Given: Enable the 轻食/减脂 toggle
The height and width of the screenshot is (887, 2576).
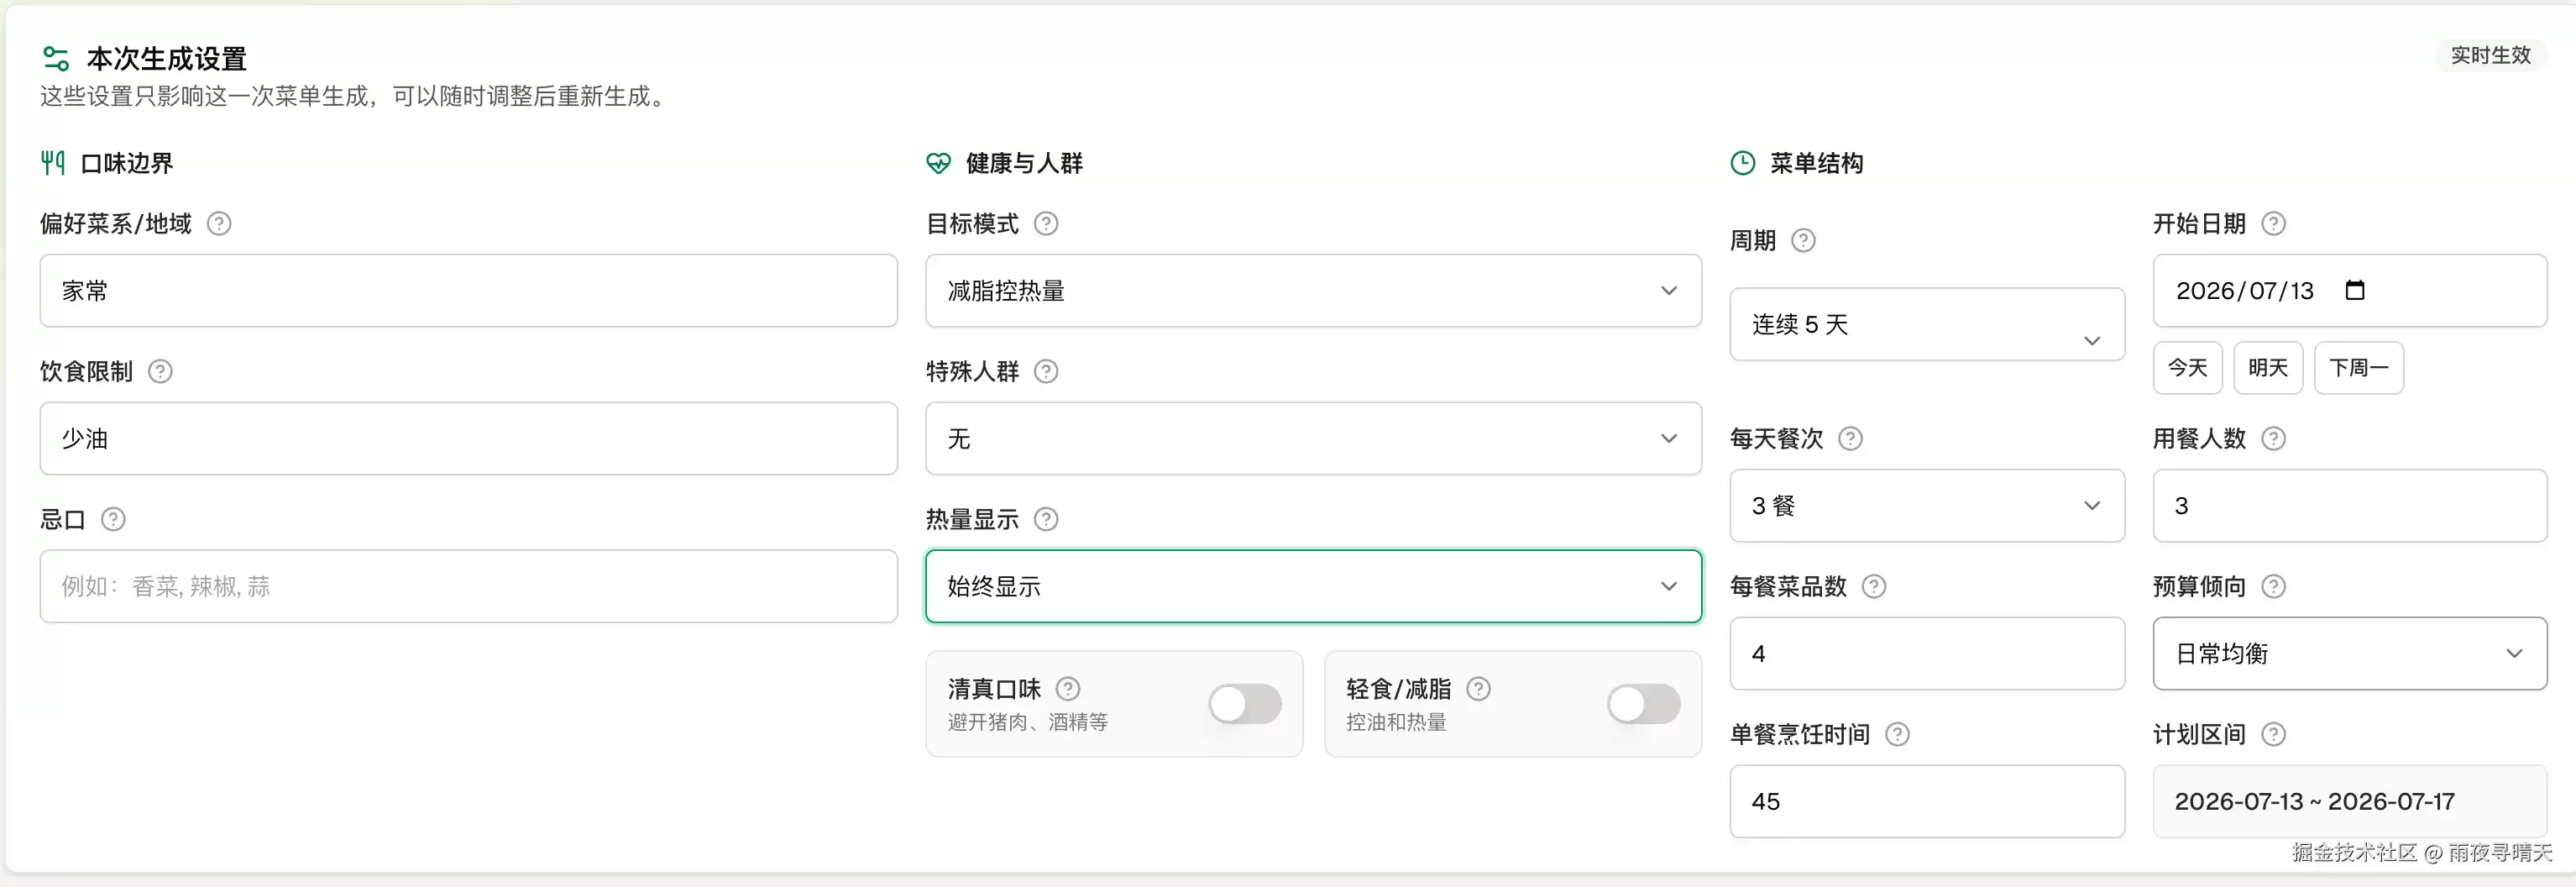Looking at the screenshot, I should tap(1643, 704).
